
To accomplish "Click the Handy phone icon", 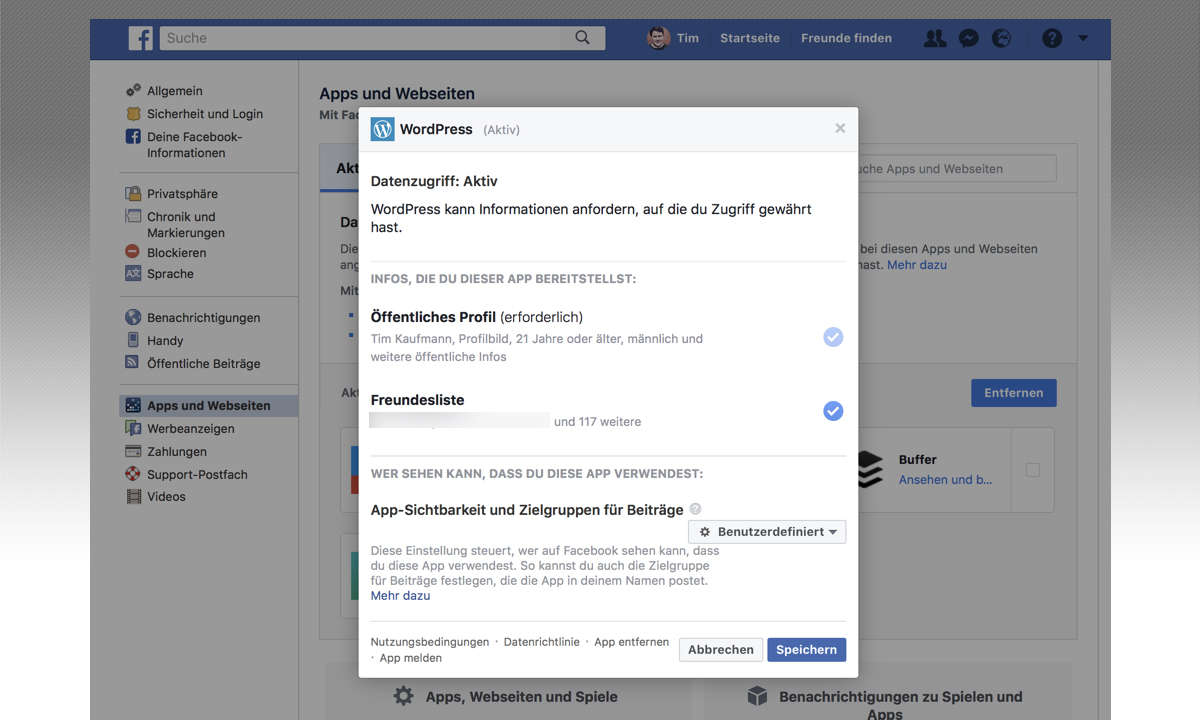I will click(133, 340).
